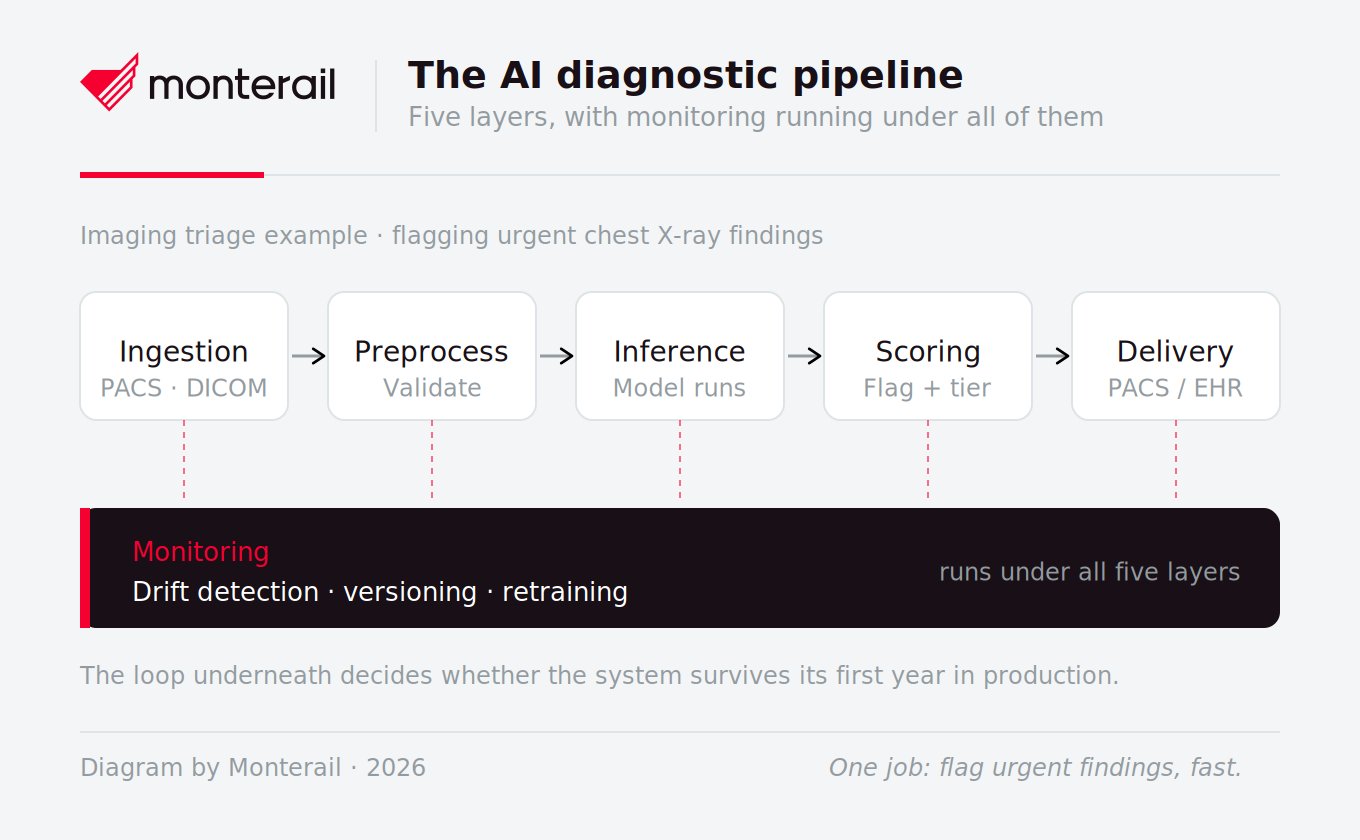Select the Scoring Flag + tier box
Screen dimensions: 1360x840
coord(928,356)
